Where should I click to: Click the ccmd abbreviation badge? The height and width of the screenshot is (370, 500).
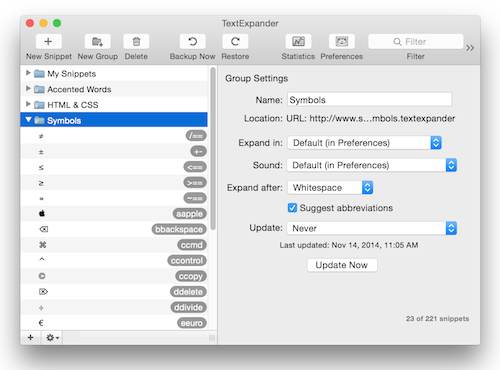point(192,245)
